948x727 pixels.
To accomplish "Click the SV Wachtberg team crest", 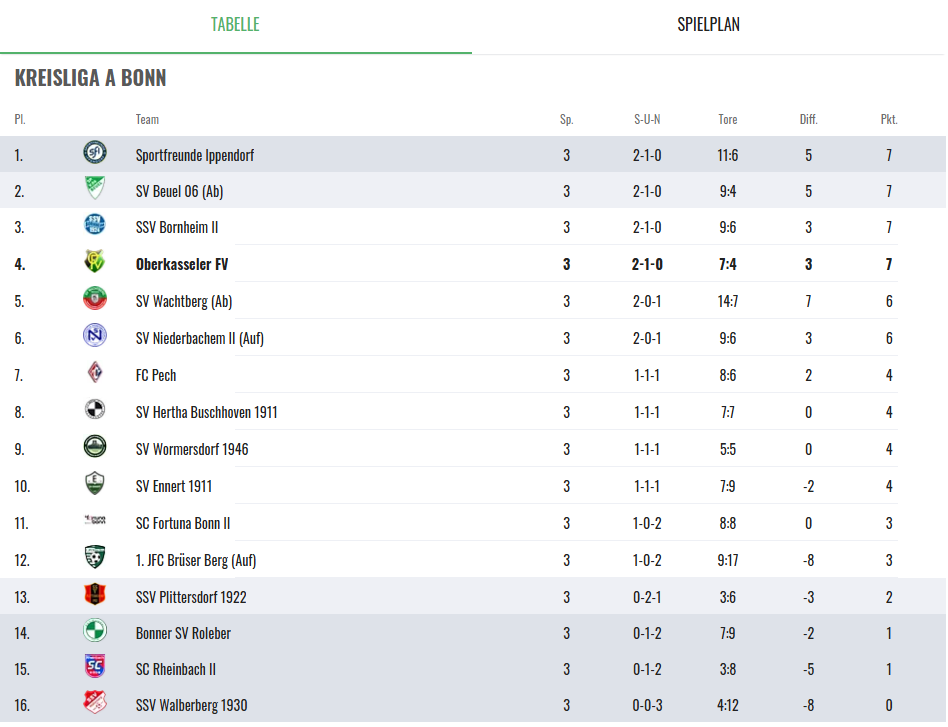I will point(95,301).
